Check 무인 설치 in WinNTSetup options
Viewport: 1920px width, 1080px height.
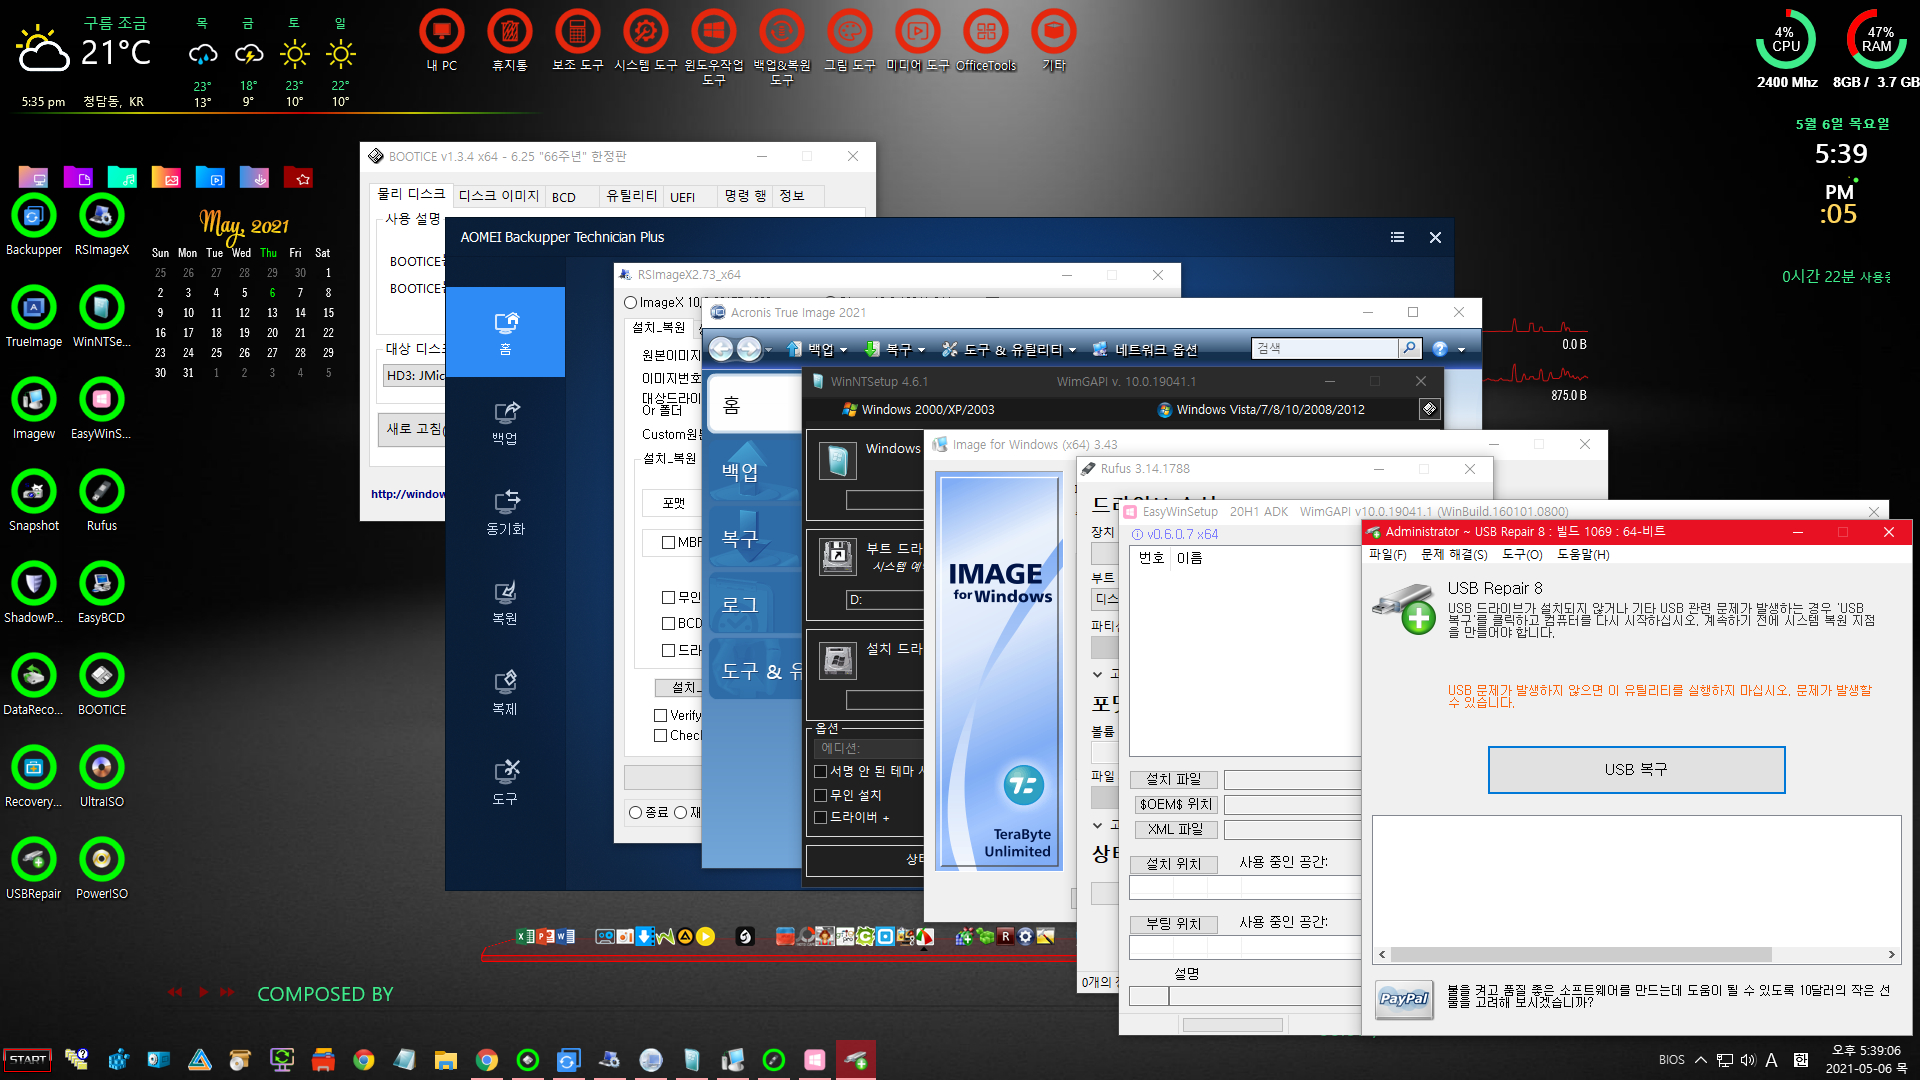point(820,795)
